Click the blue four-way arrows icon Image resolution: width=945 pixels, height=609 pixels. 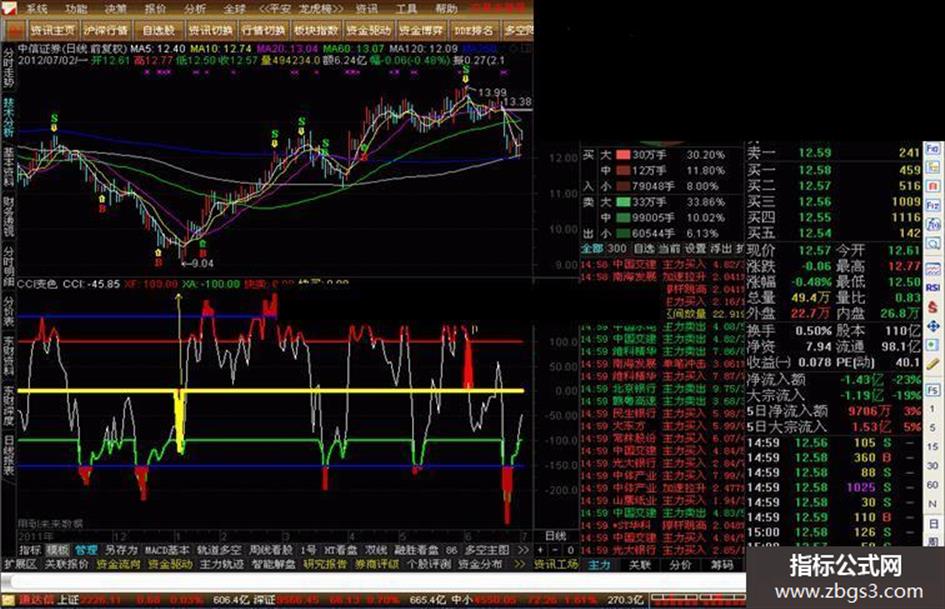933,326
